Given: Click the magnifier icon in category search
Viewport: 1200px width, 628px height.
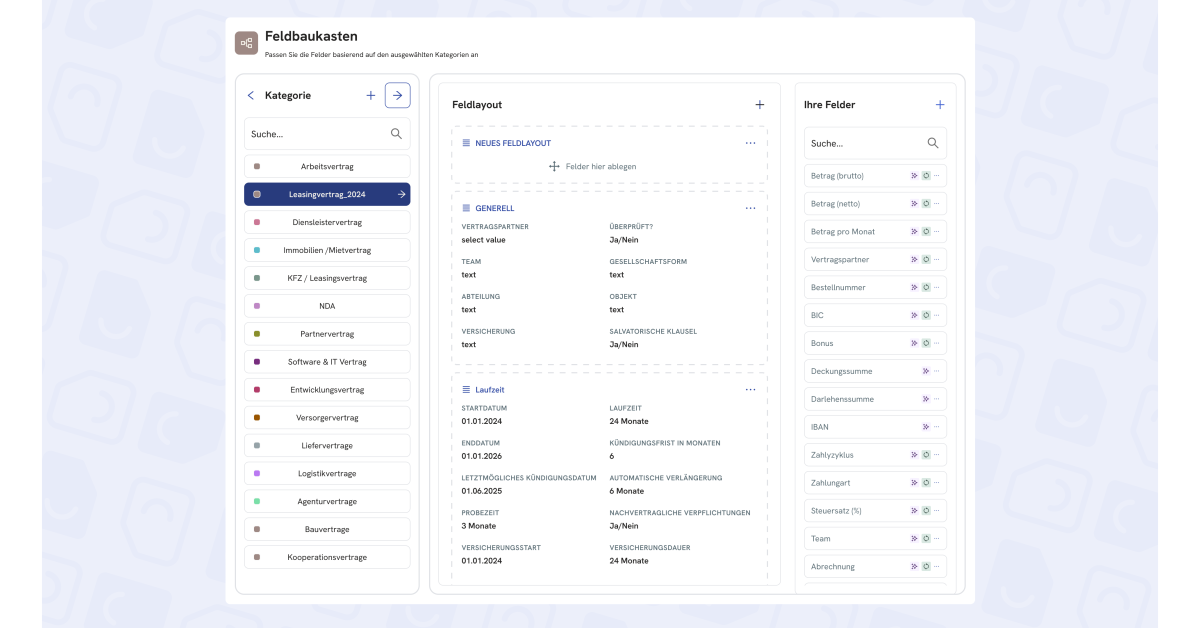Looking at the screenshot, I should point(396,133).
